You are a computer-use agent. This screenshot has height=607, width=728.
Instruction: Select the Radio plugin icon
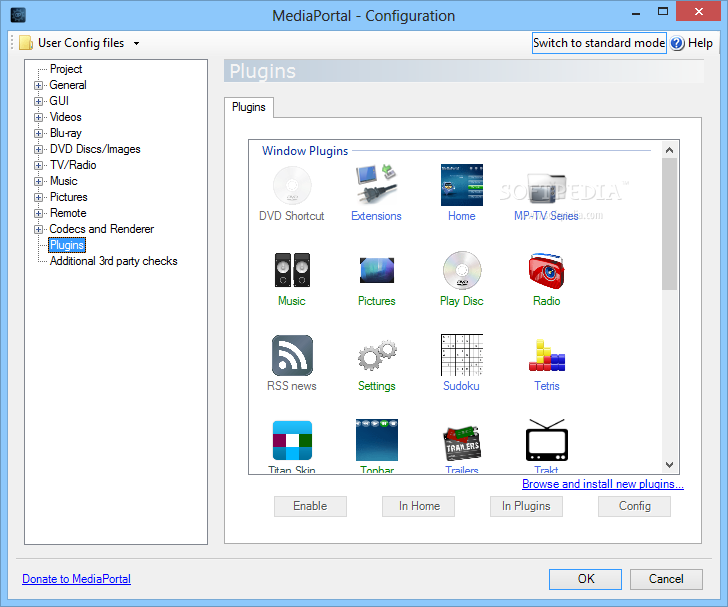[x=546, y=270]
